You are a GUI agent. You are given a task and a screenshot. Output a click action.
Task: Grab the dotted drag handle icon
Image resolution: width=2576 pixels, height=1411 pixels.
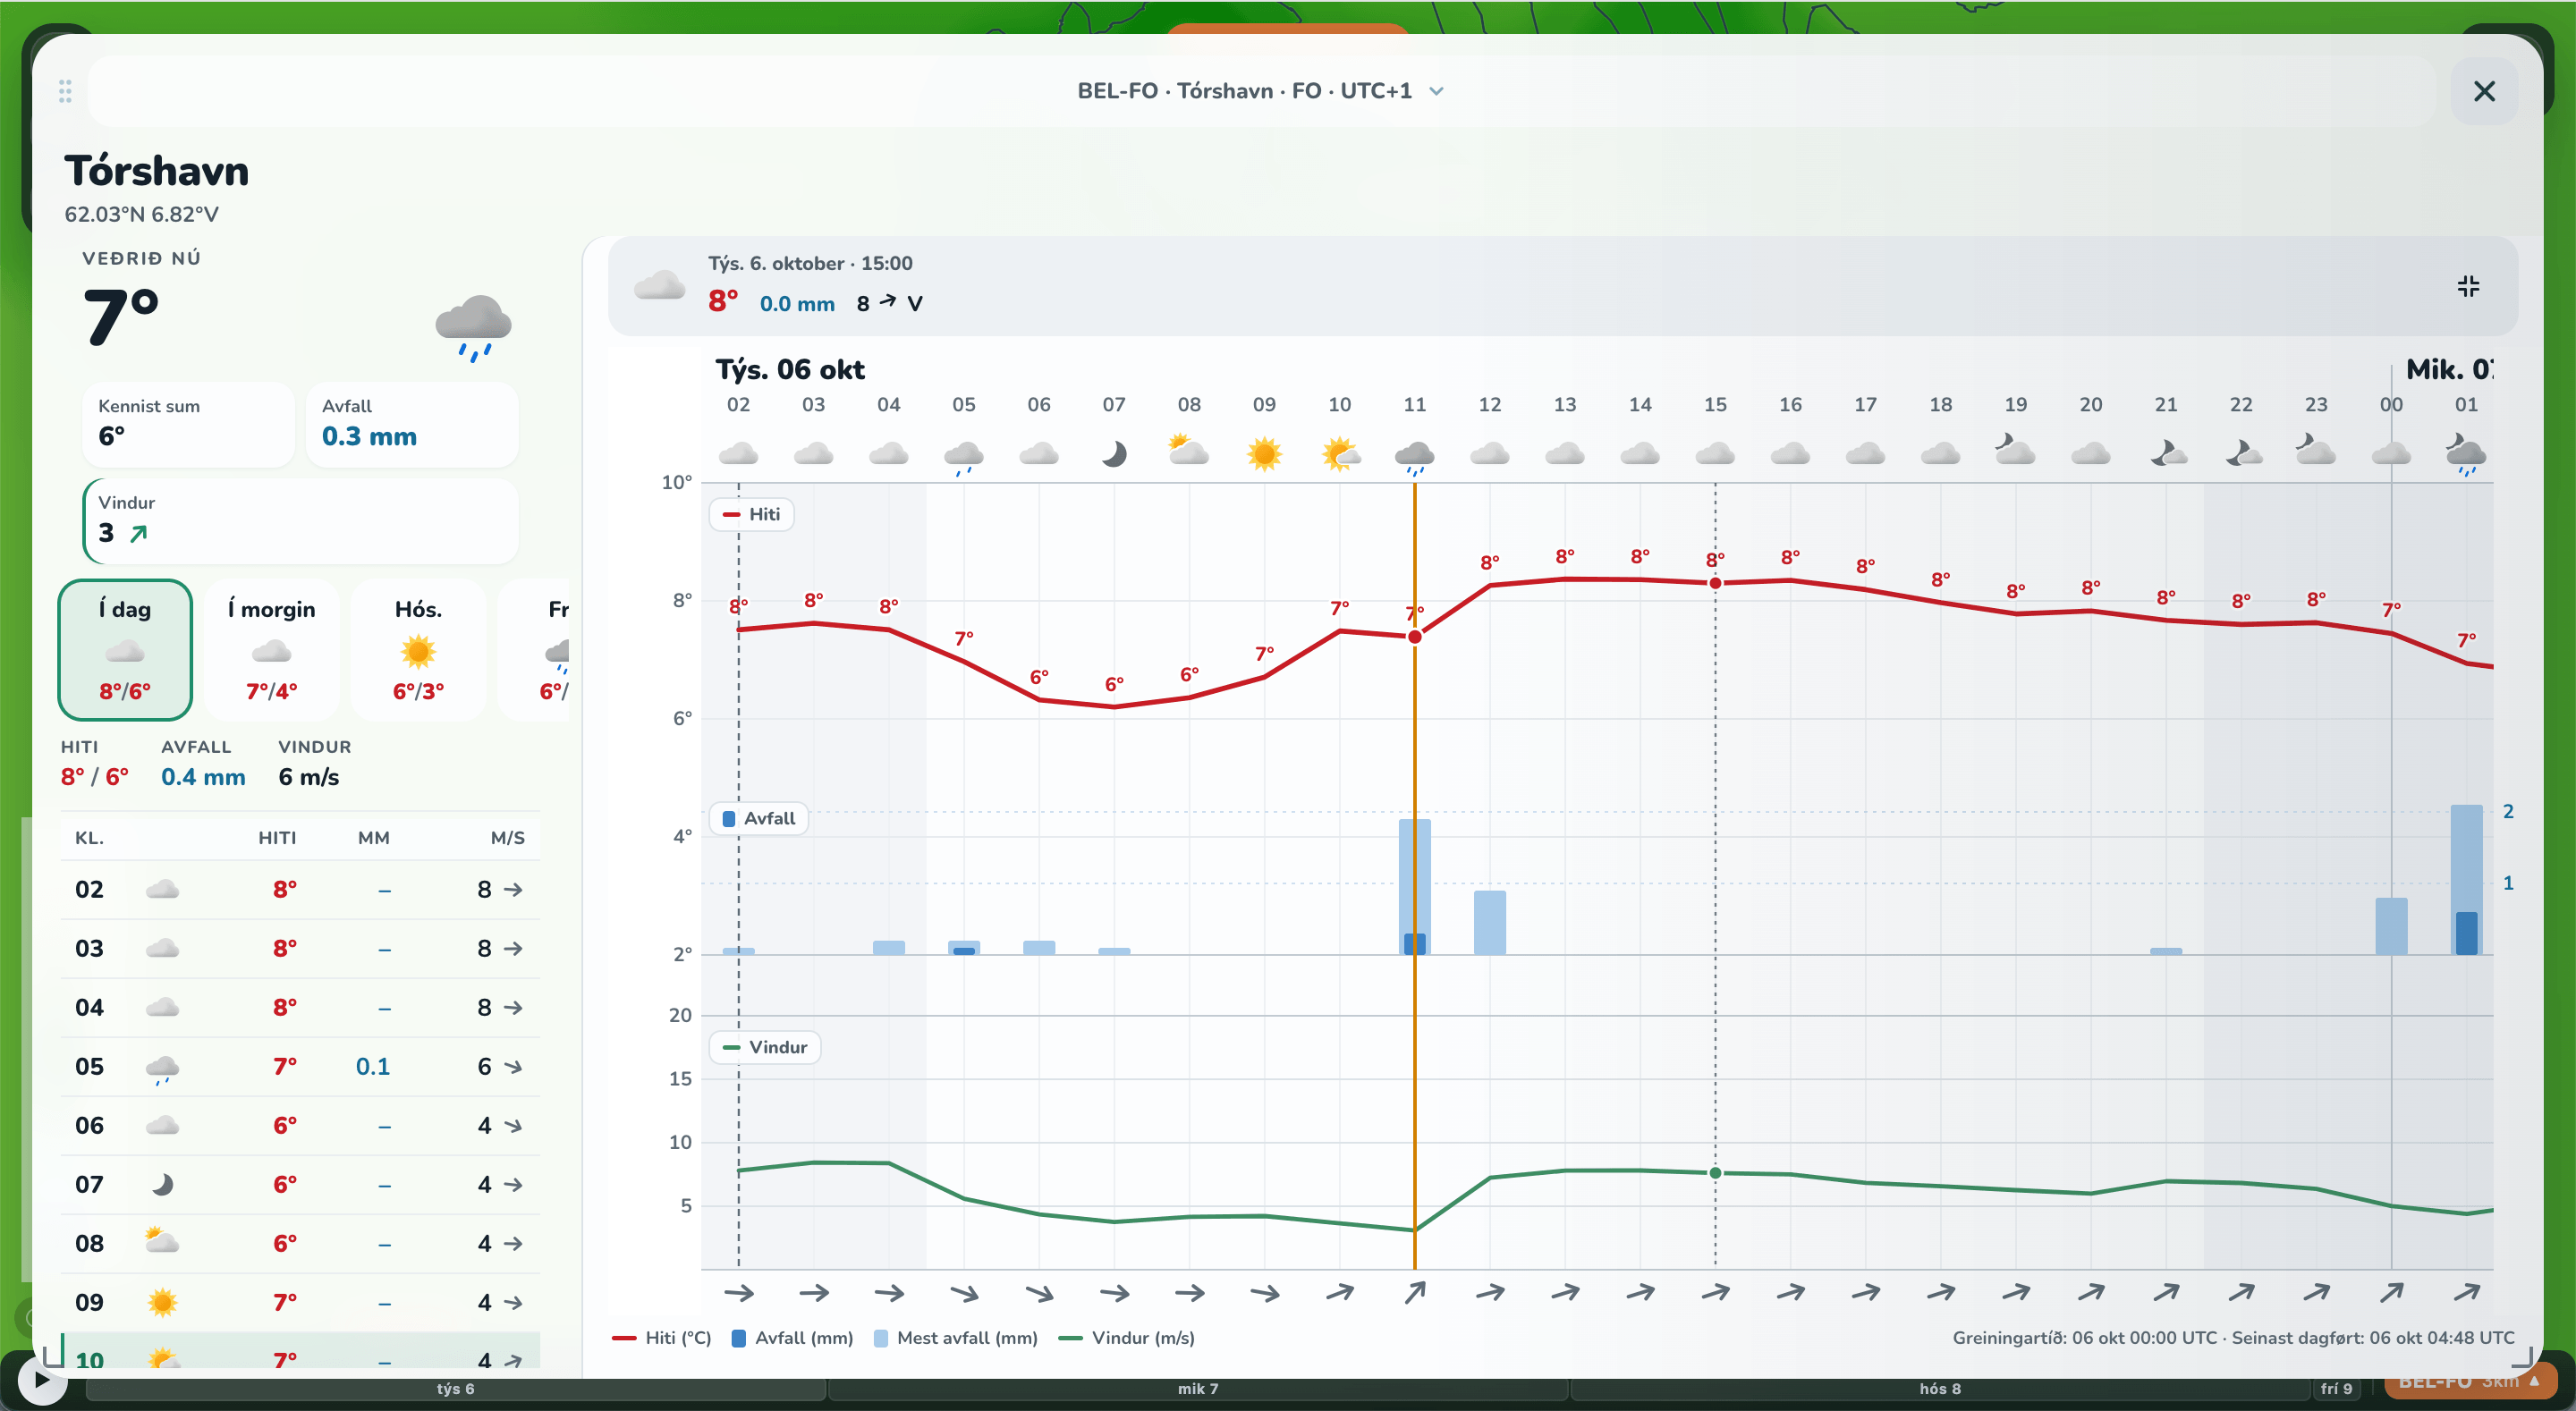point(65,91)
